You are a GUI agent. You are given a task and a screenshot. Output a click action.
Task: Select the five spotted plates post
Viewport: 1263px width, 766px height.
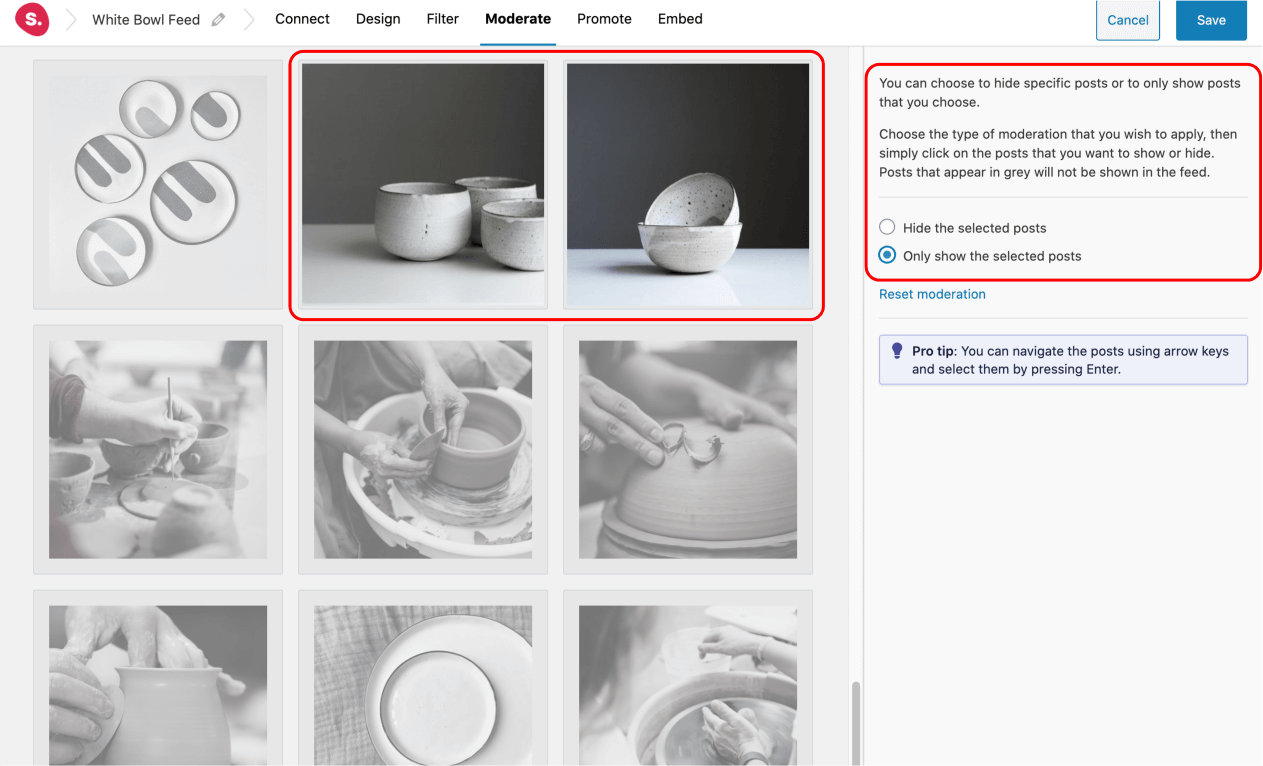coord(158,185)
